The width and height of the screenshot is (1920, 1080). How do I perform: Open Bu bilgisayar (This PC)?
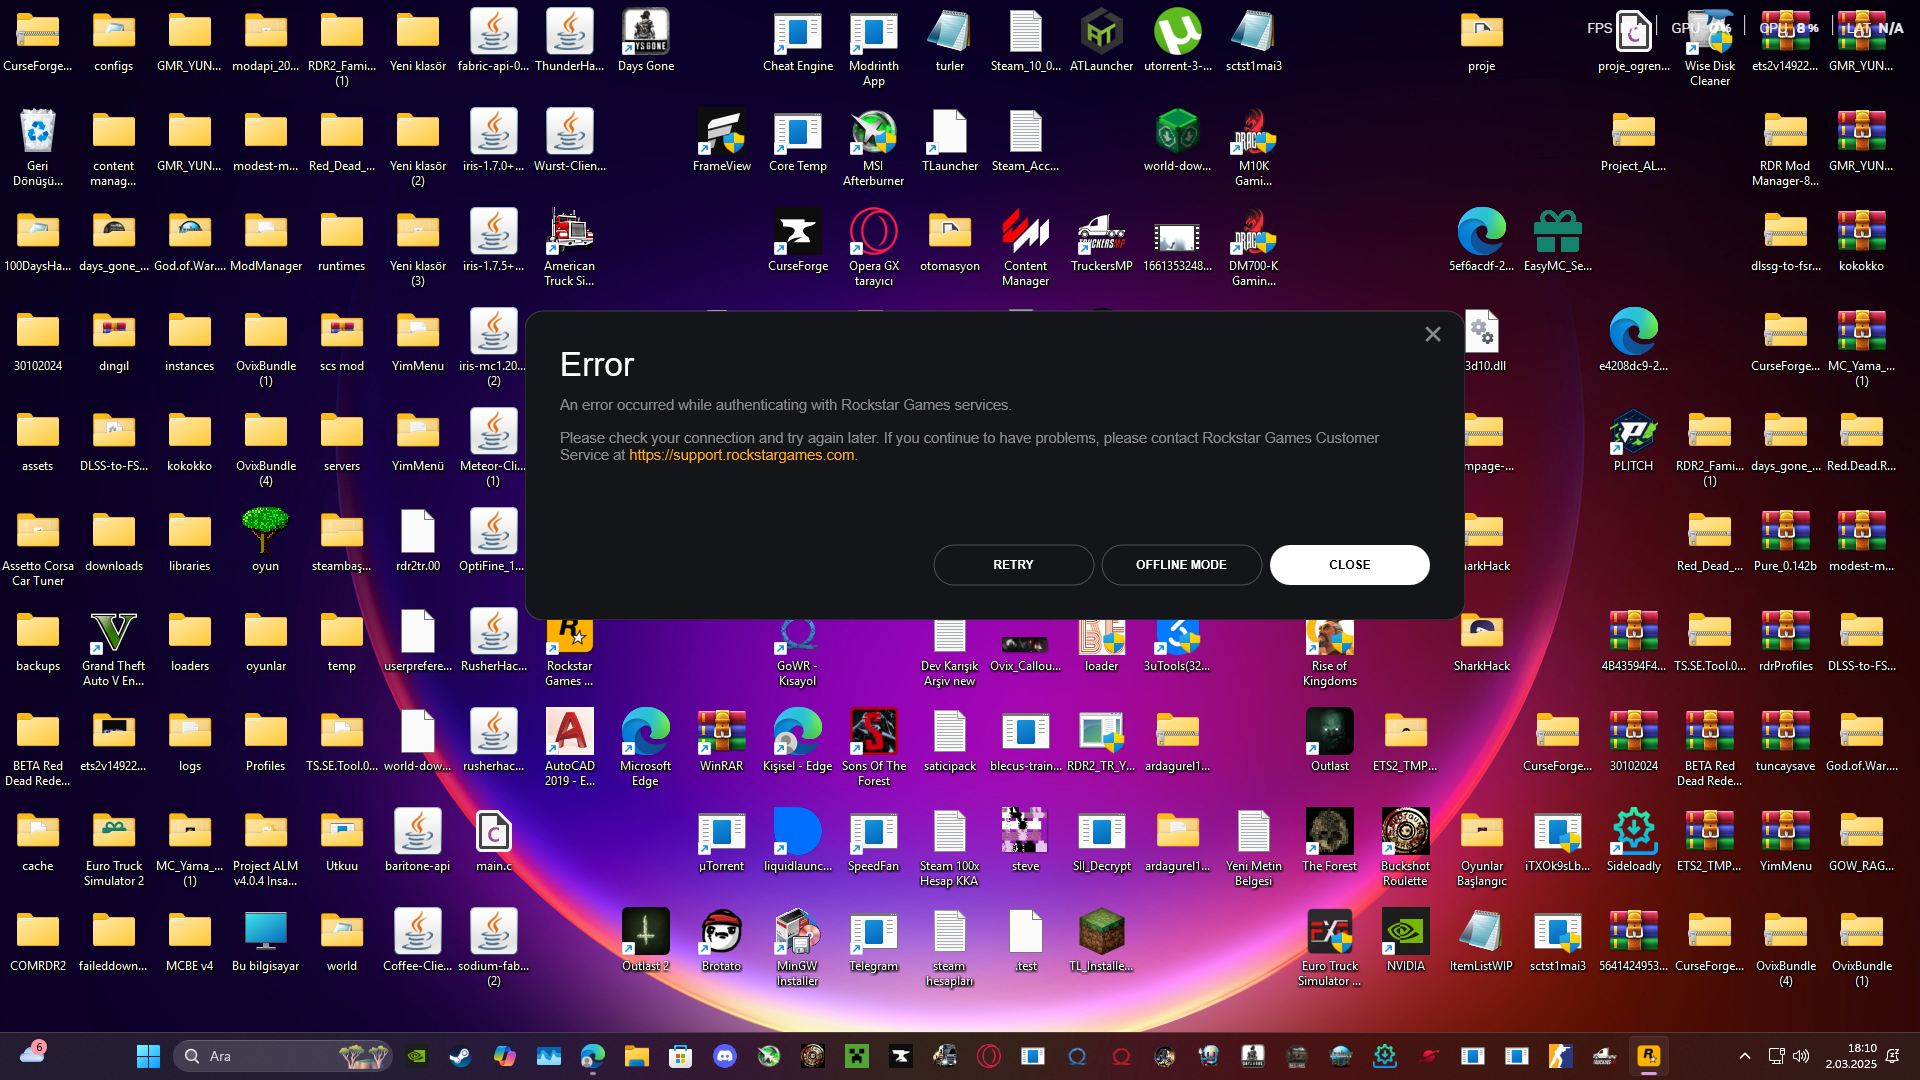point(266,942)
